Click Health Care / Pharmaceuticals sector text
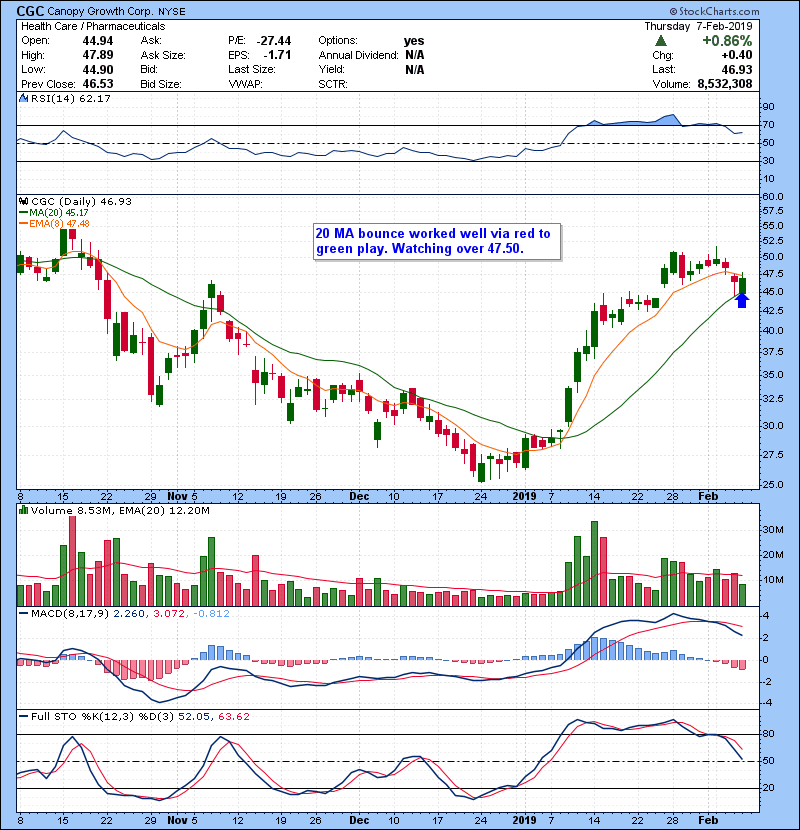 93,26
